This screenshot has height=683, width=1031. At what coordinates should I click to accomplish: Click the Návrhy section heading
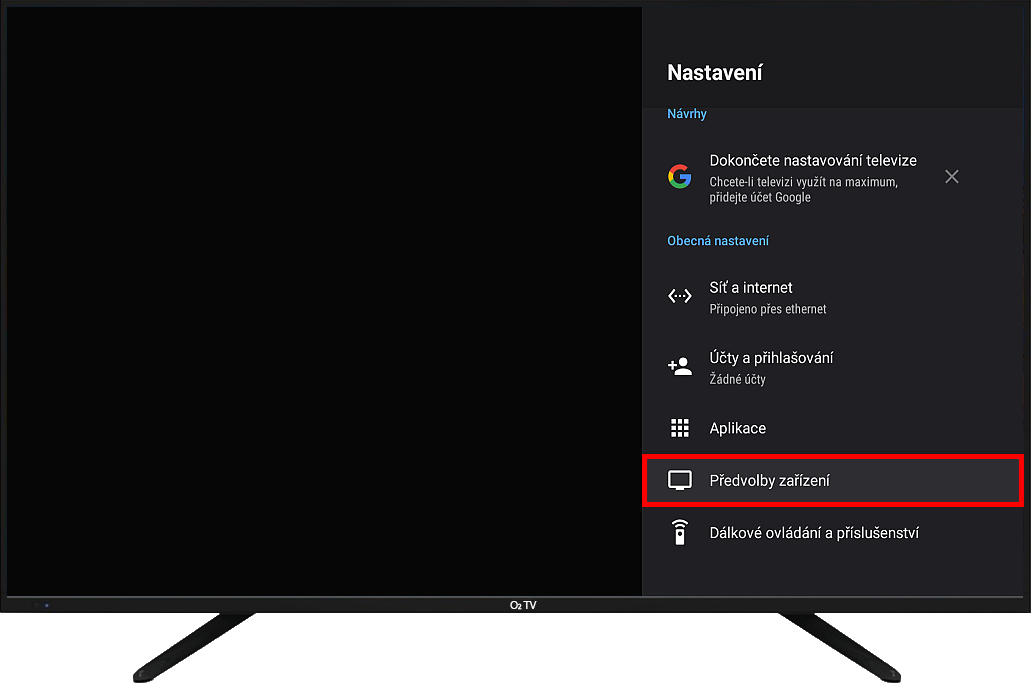coord(687,113)
